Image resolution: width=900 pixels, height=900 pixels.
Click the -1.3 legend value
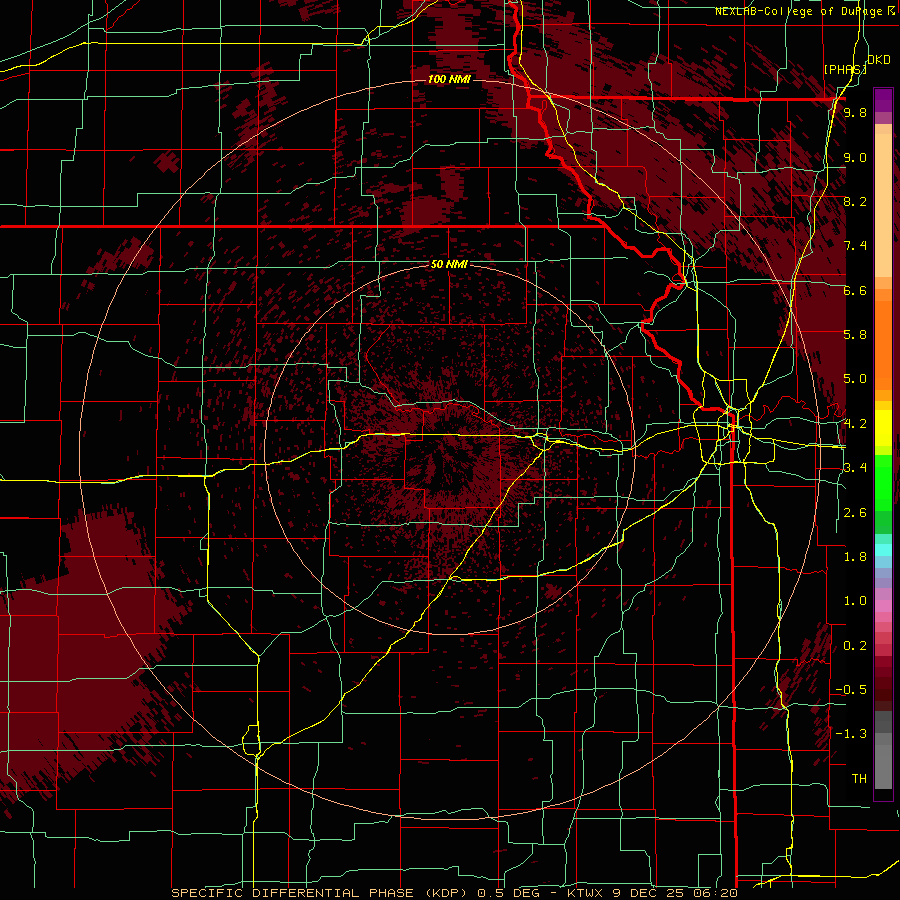pos(851,734)
